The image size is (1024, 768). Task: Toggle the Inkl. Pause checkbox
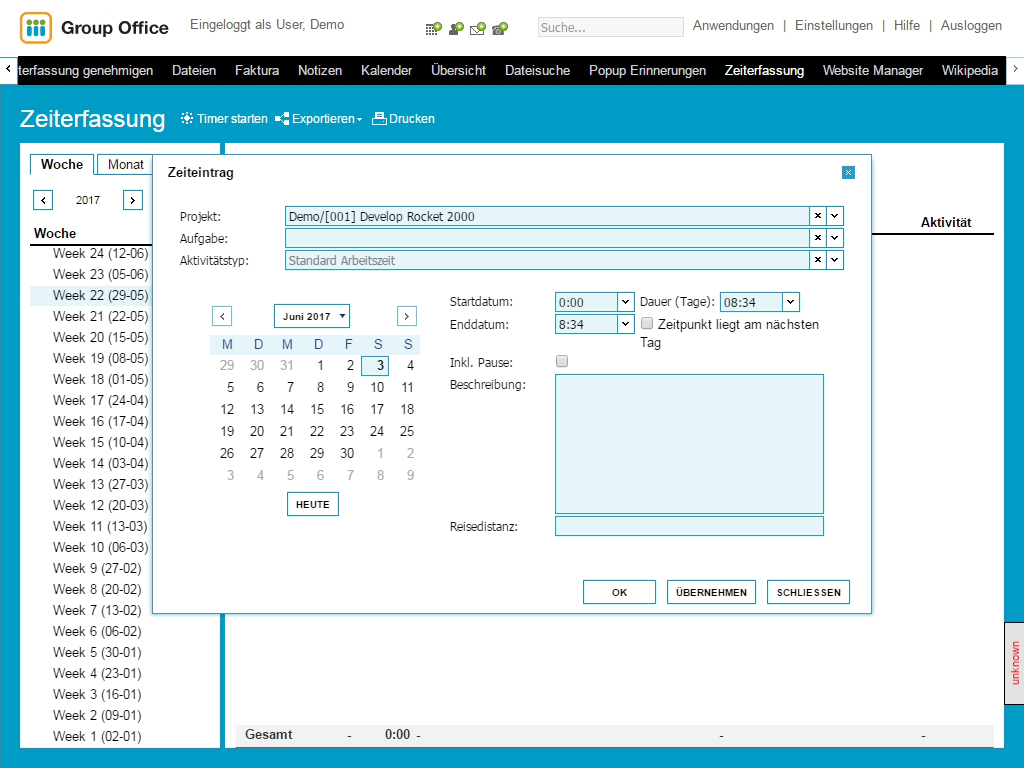(x=562, y=361)
